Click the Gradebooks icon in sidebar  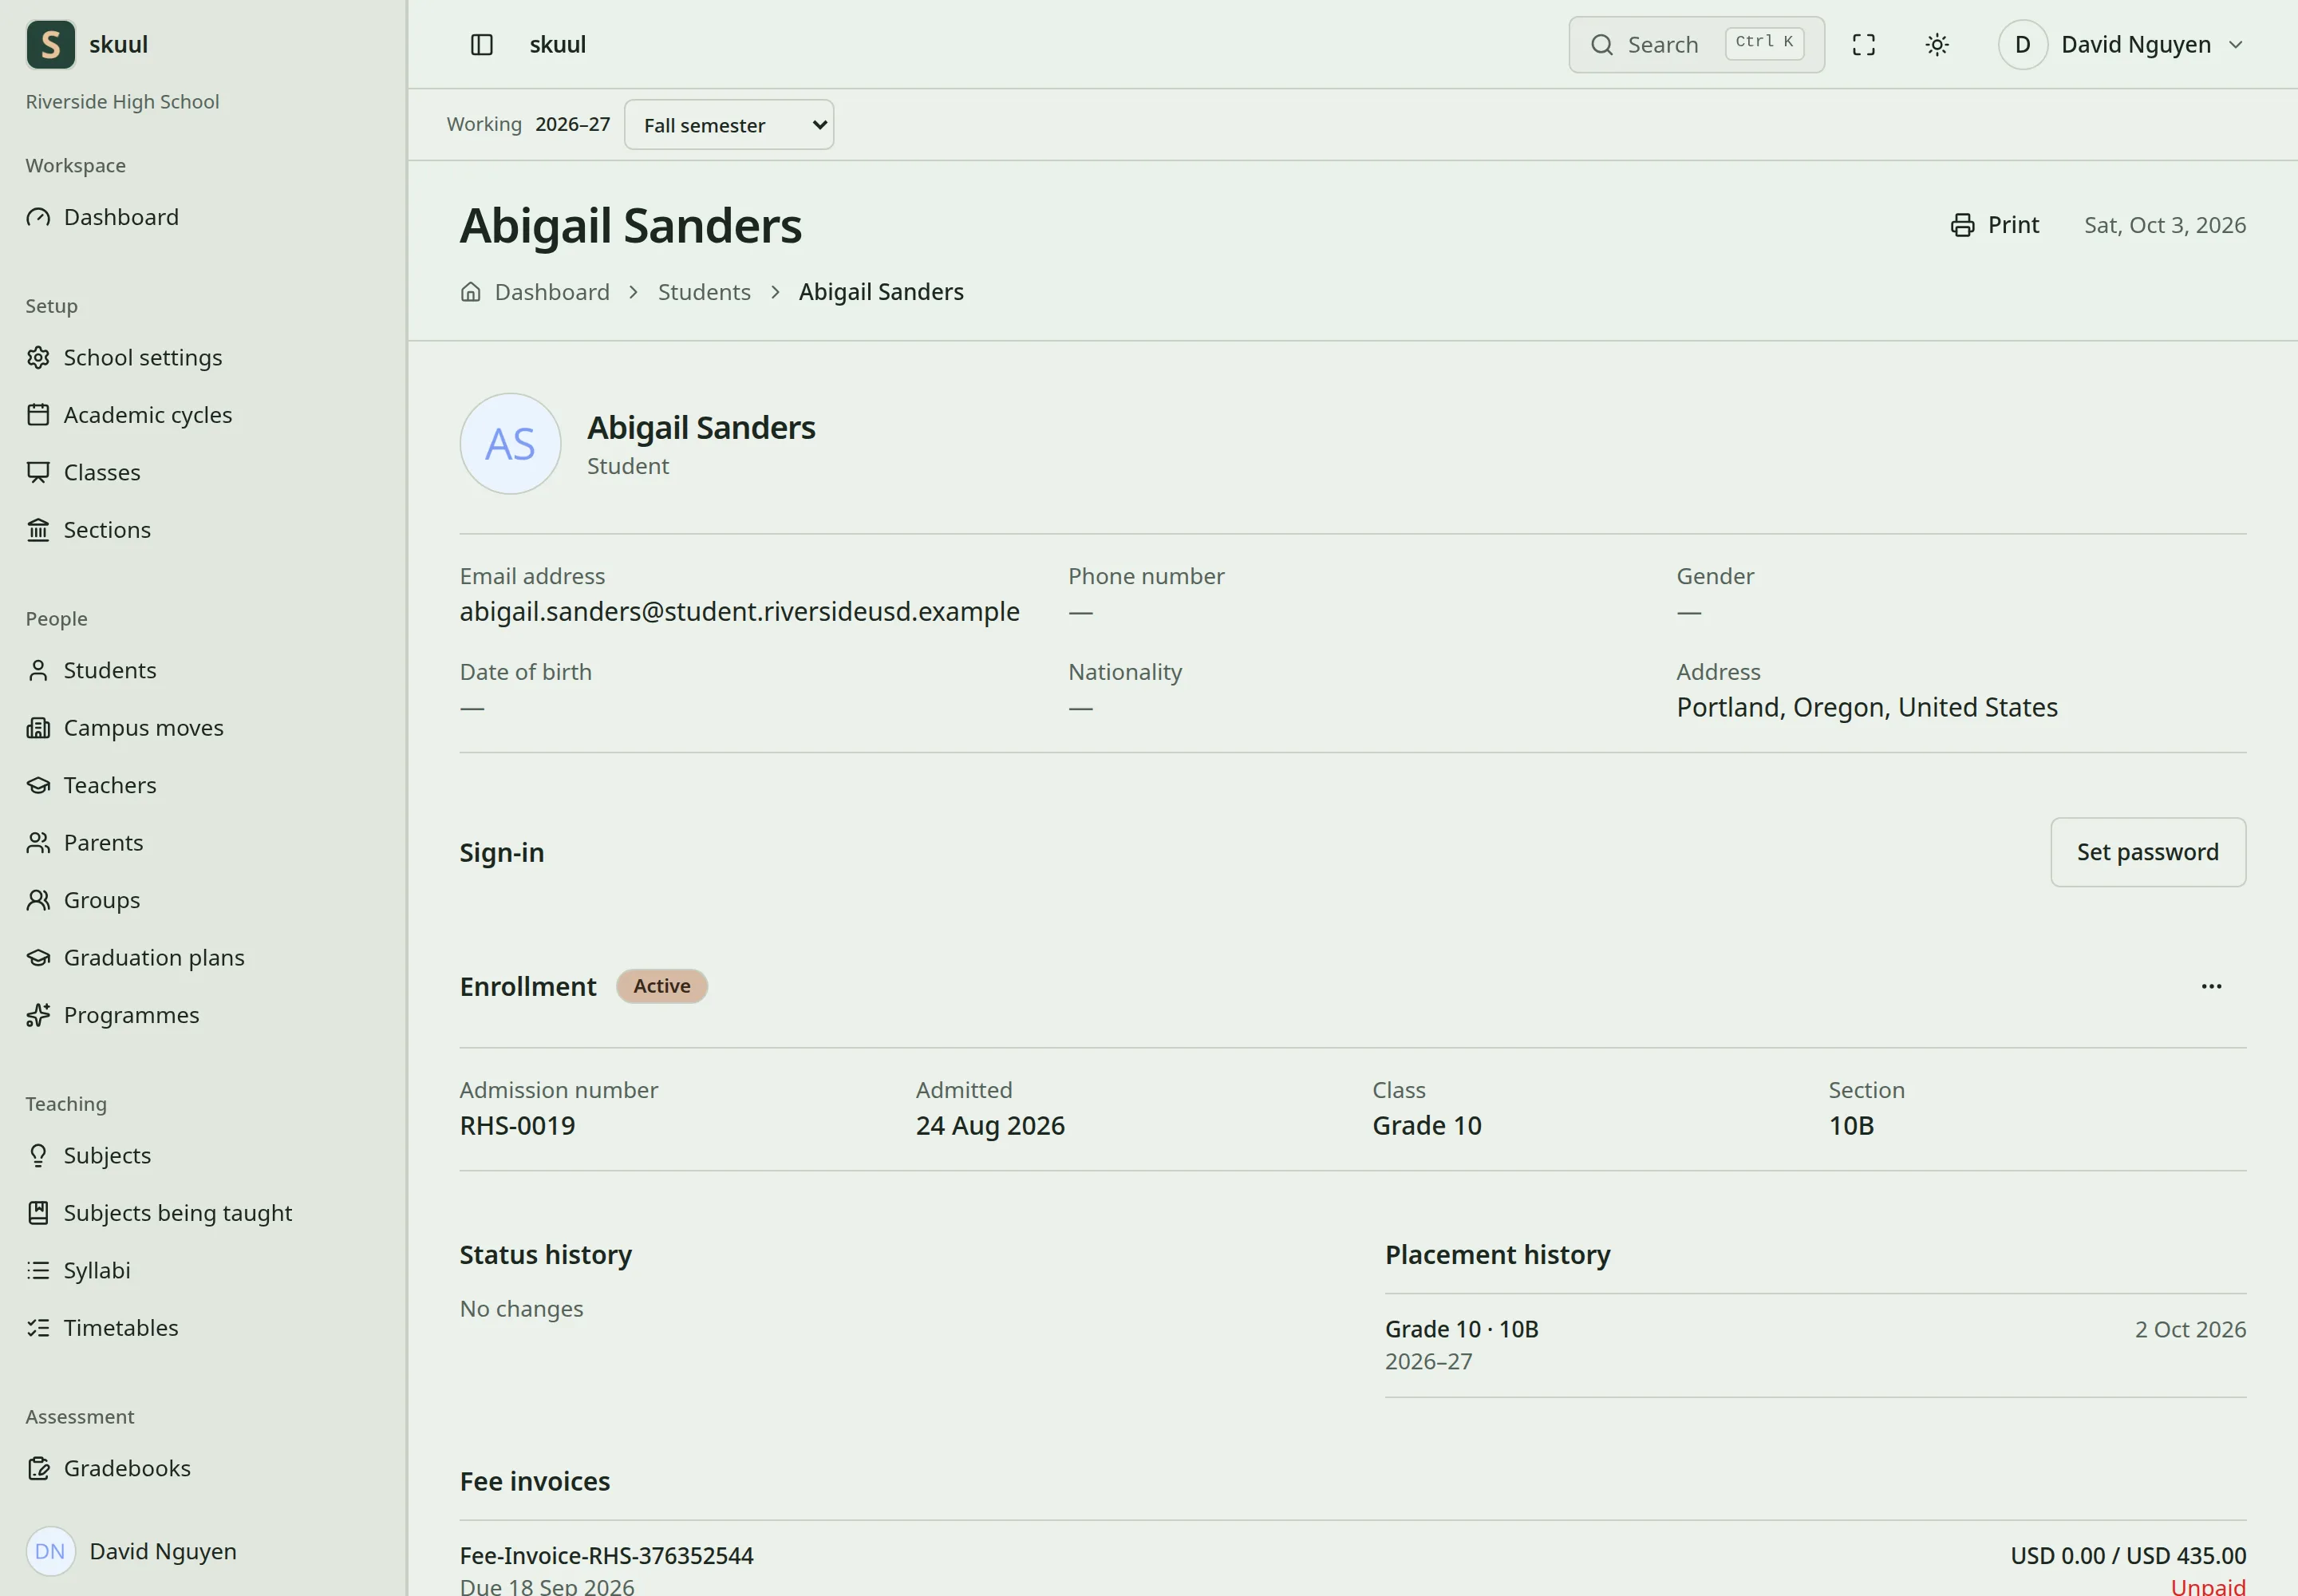point(38,1468)
